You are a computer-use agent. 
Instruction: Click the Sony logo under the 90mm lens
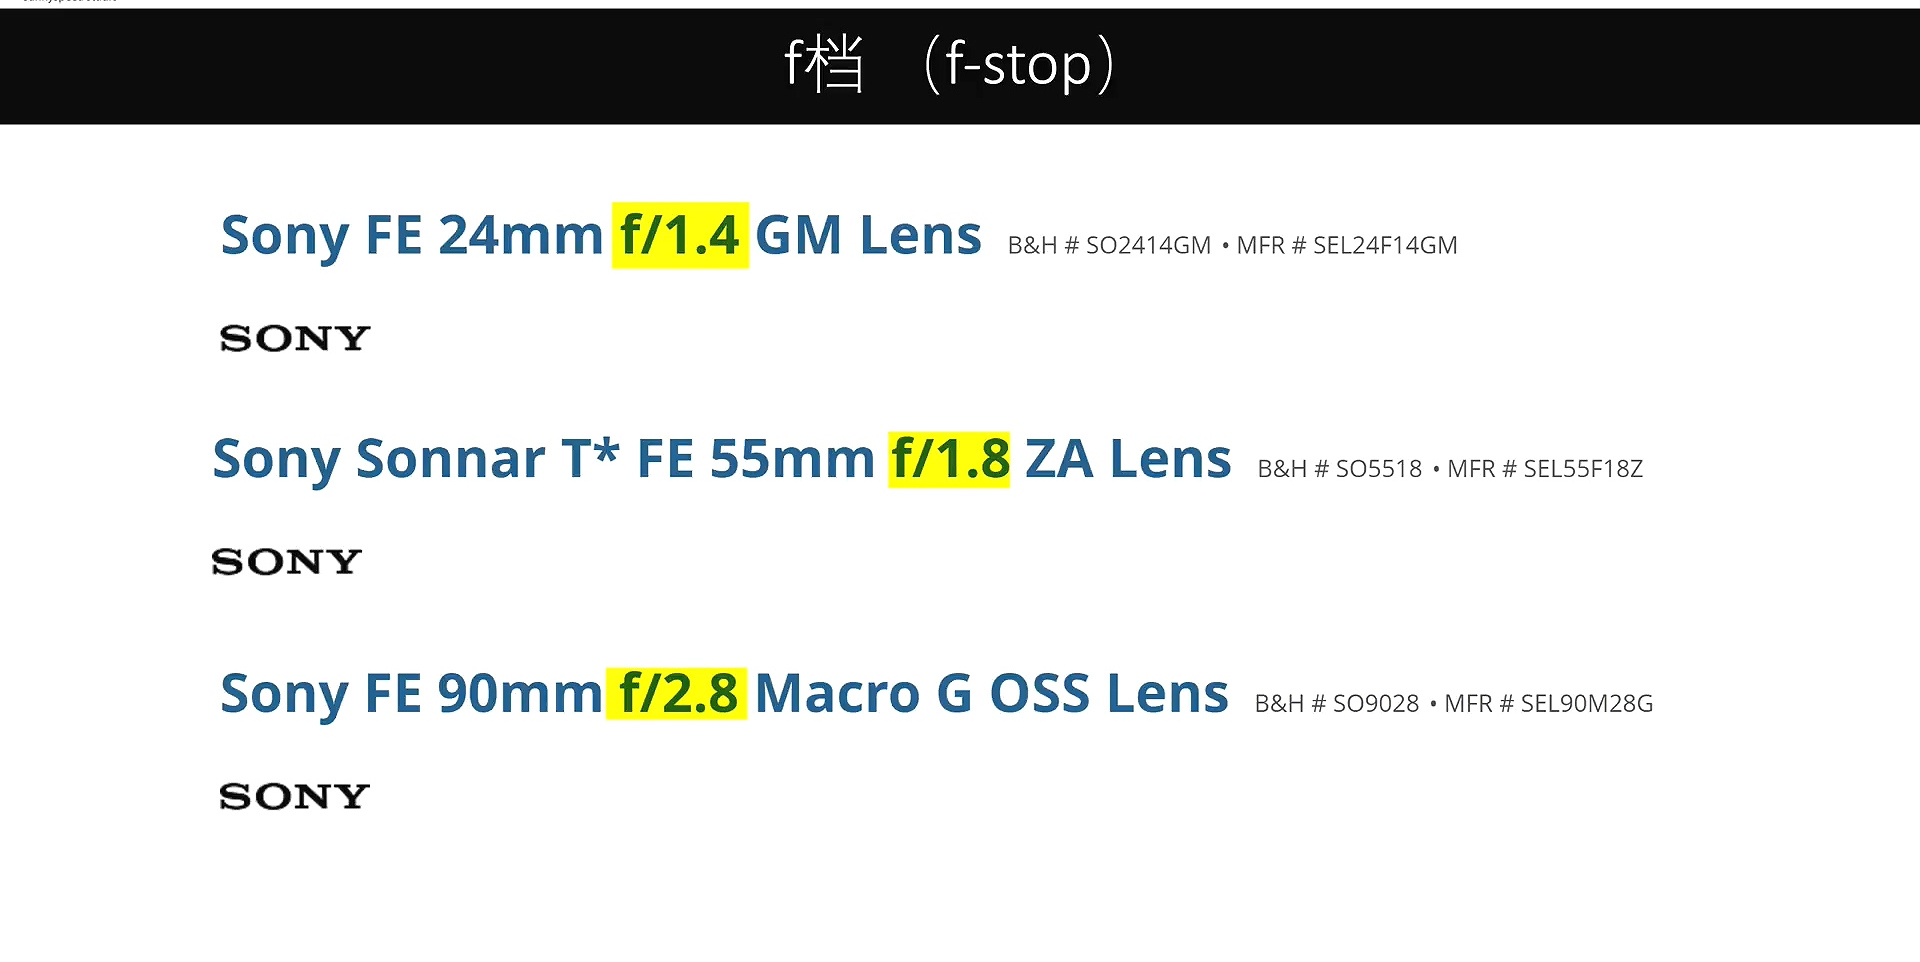pos(295,797)
